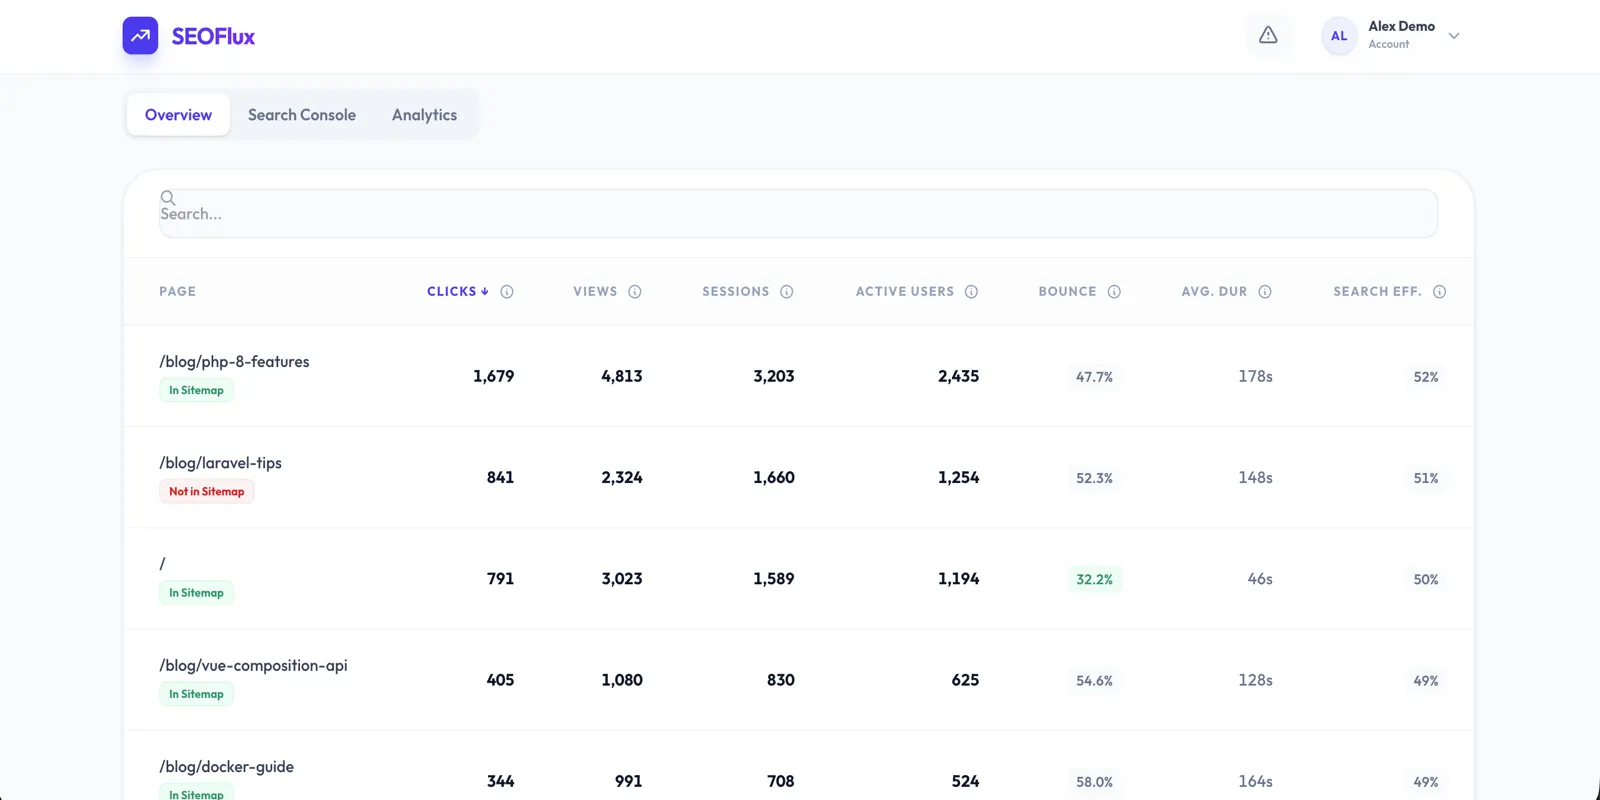Viewport: 1600px width, 800px height.
Task: Sort by the Sessions column header
Action: click(736, 292)
